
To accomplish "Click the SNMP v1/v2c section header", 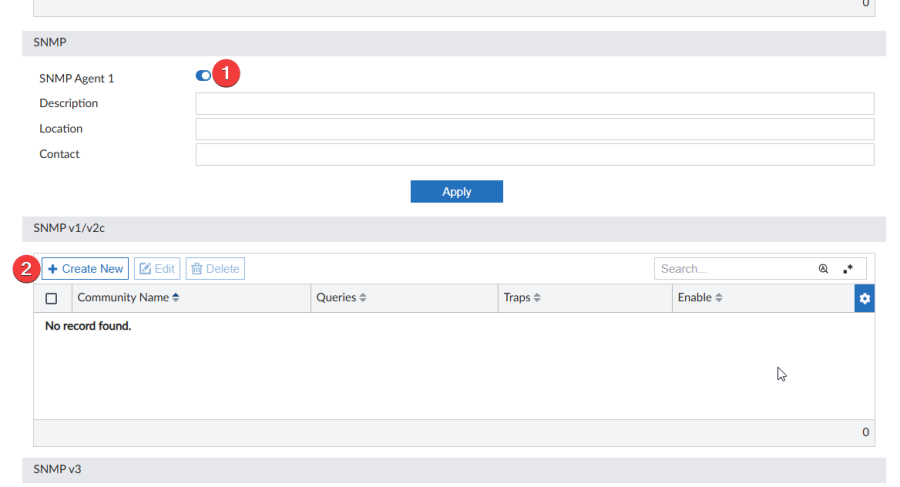I will [x=454, y=229].
